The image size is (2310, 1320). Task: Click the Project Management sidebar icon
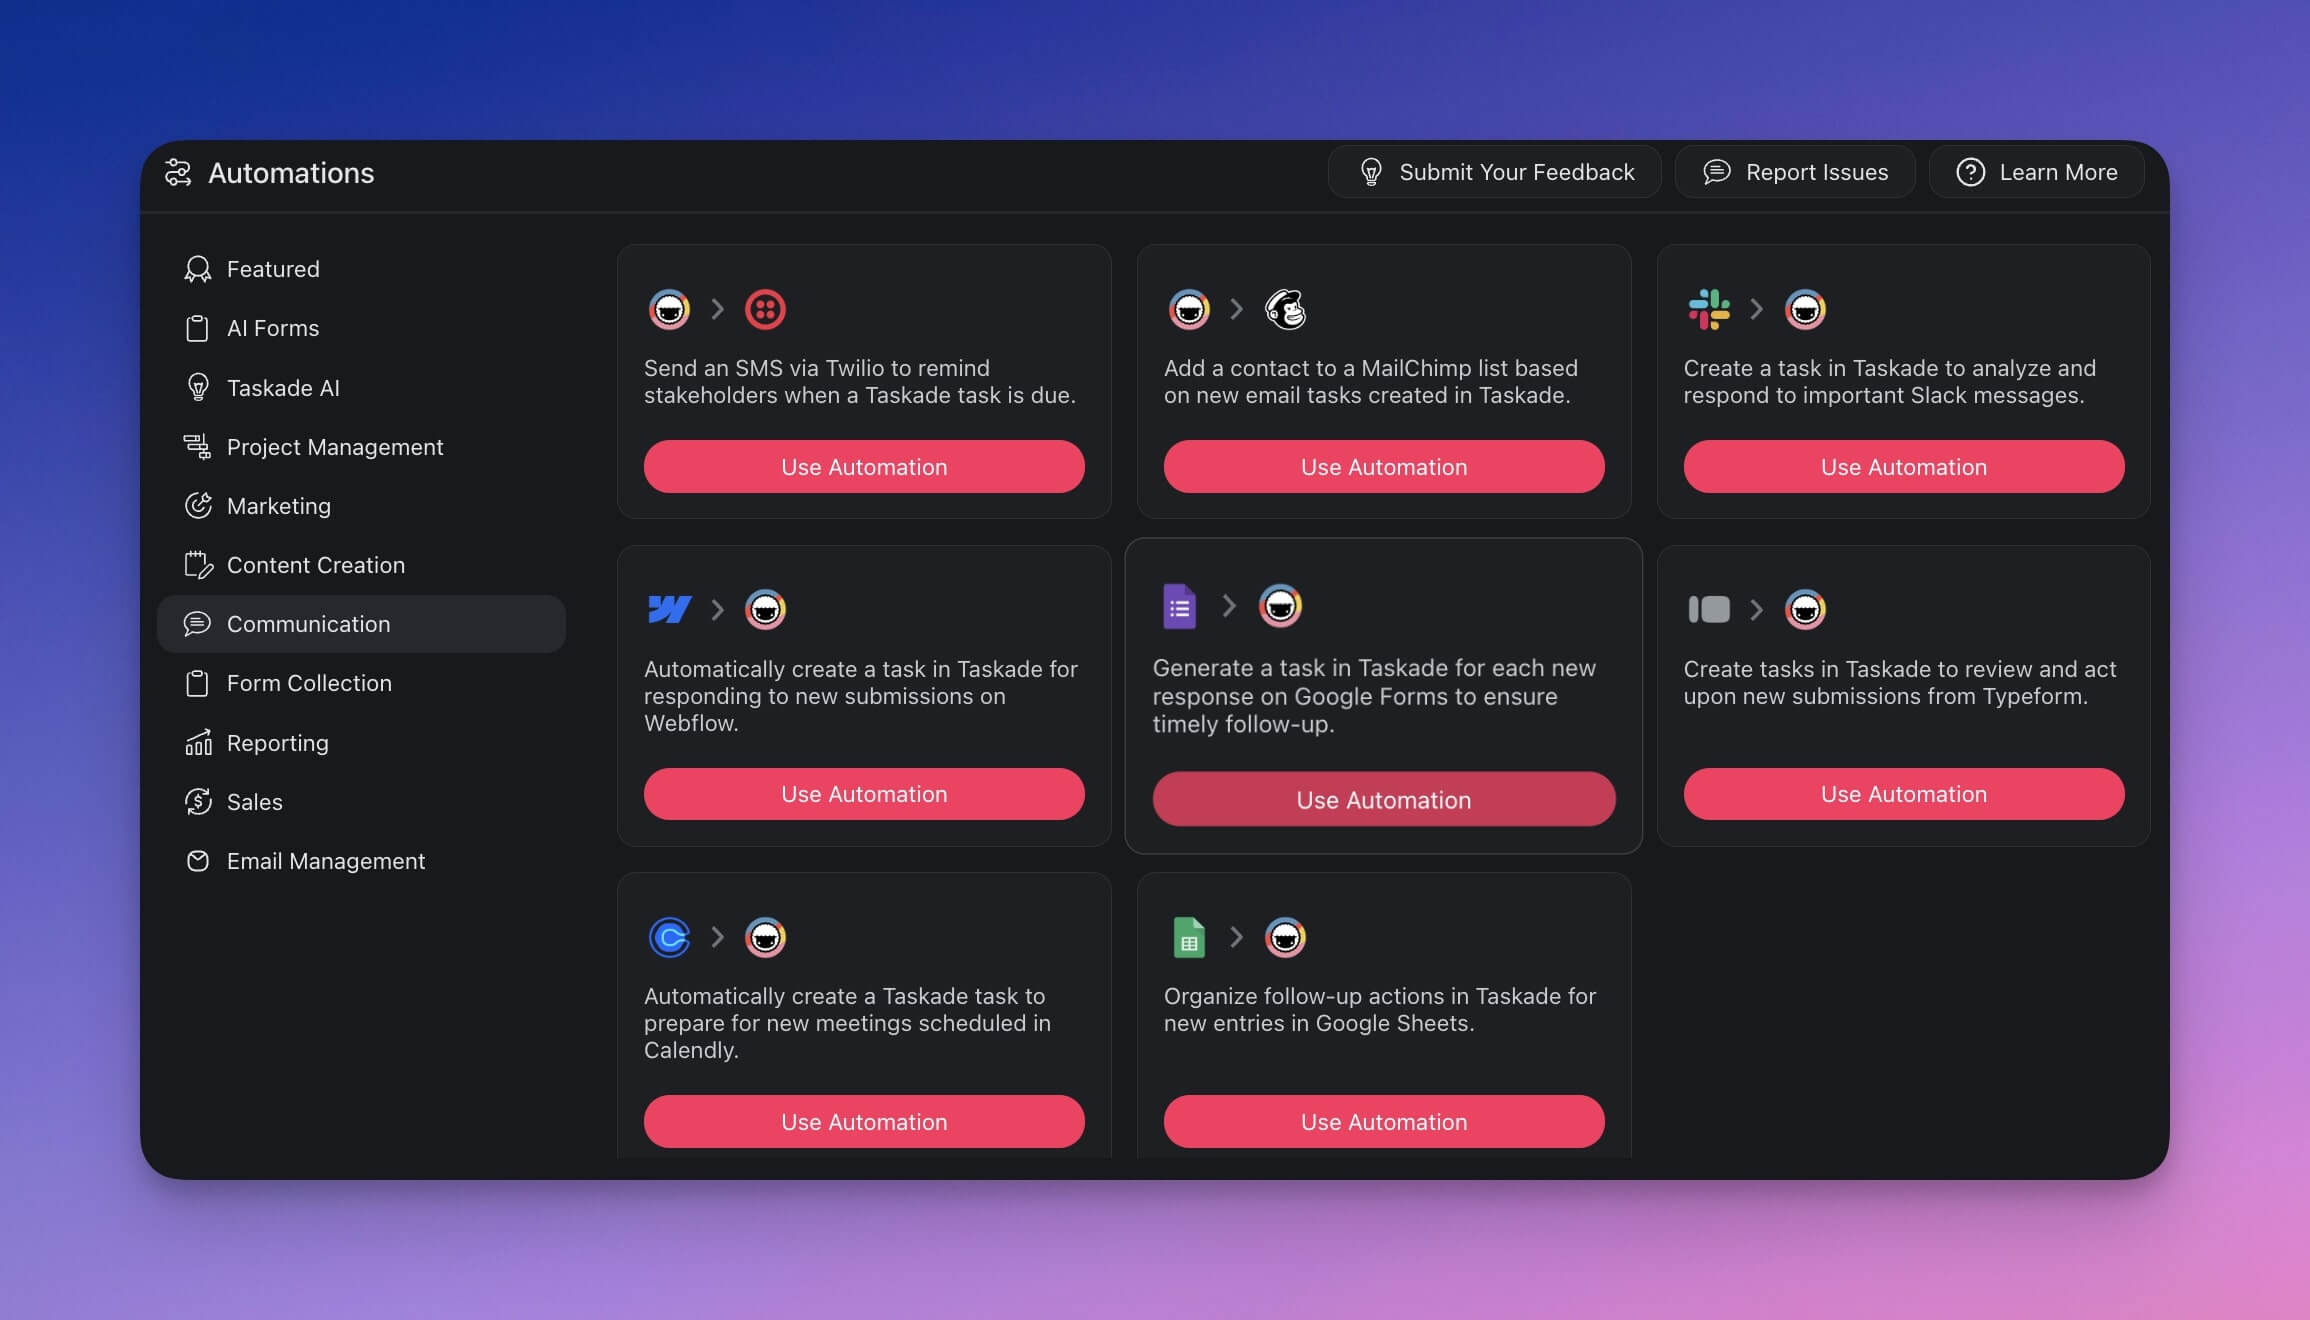197,447
